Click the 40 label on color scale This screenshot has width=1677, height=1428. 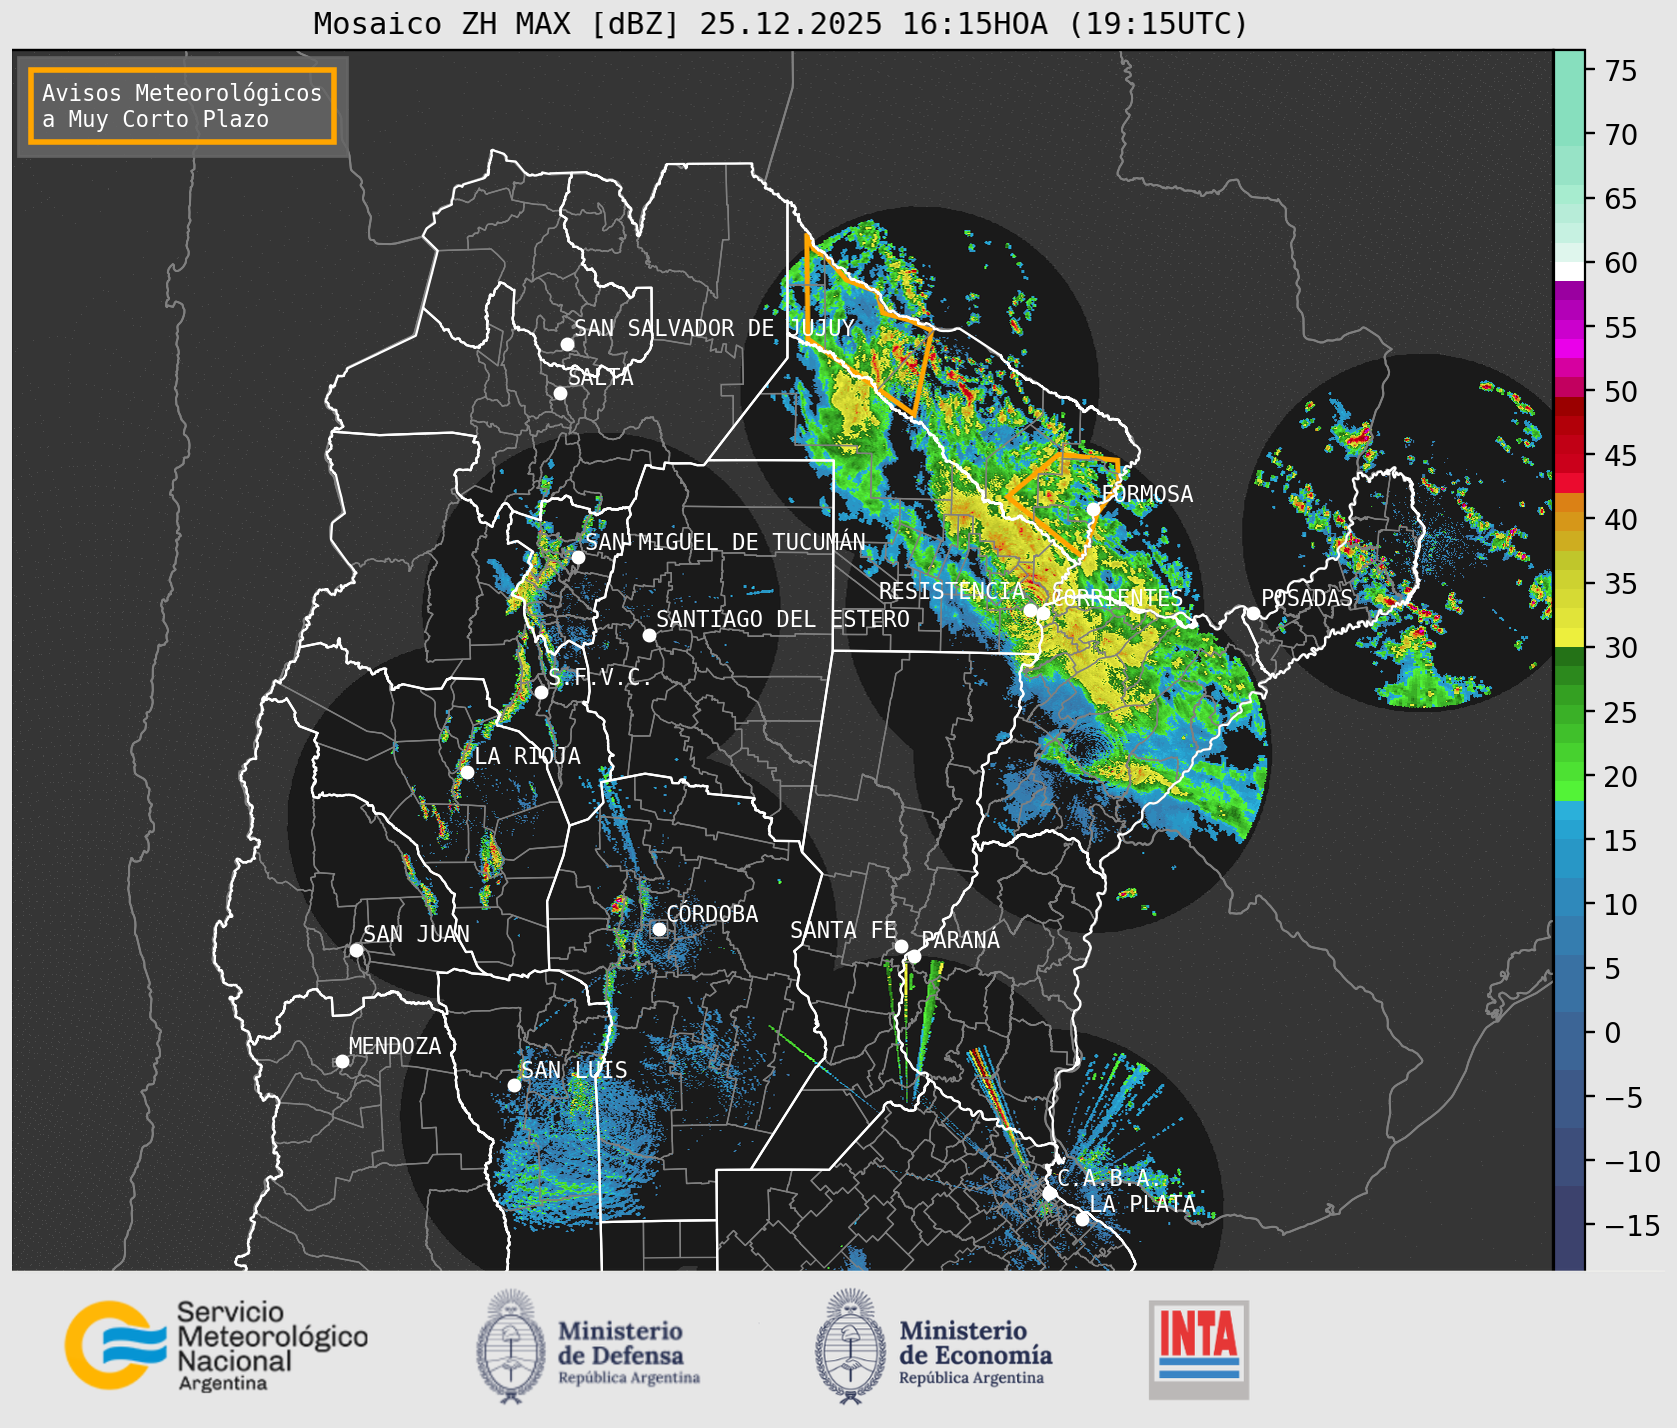[1621, 520]
